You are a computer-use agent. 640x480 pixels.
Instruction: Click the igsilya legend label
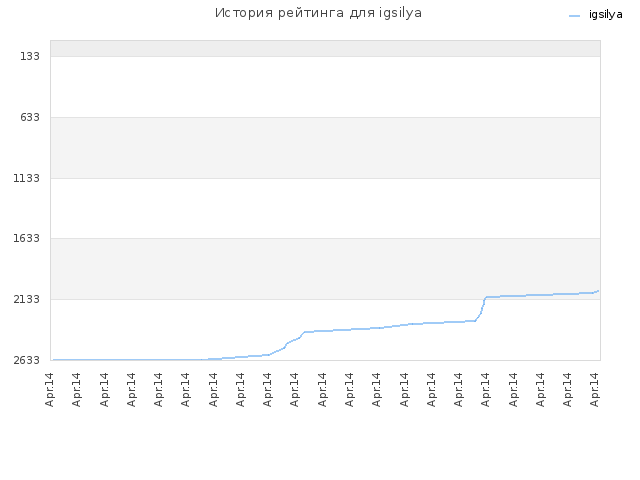[605, 15]
